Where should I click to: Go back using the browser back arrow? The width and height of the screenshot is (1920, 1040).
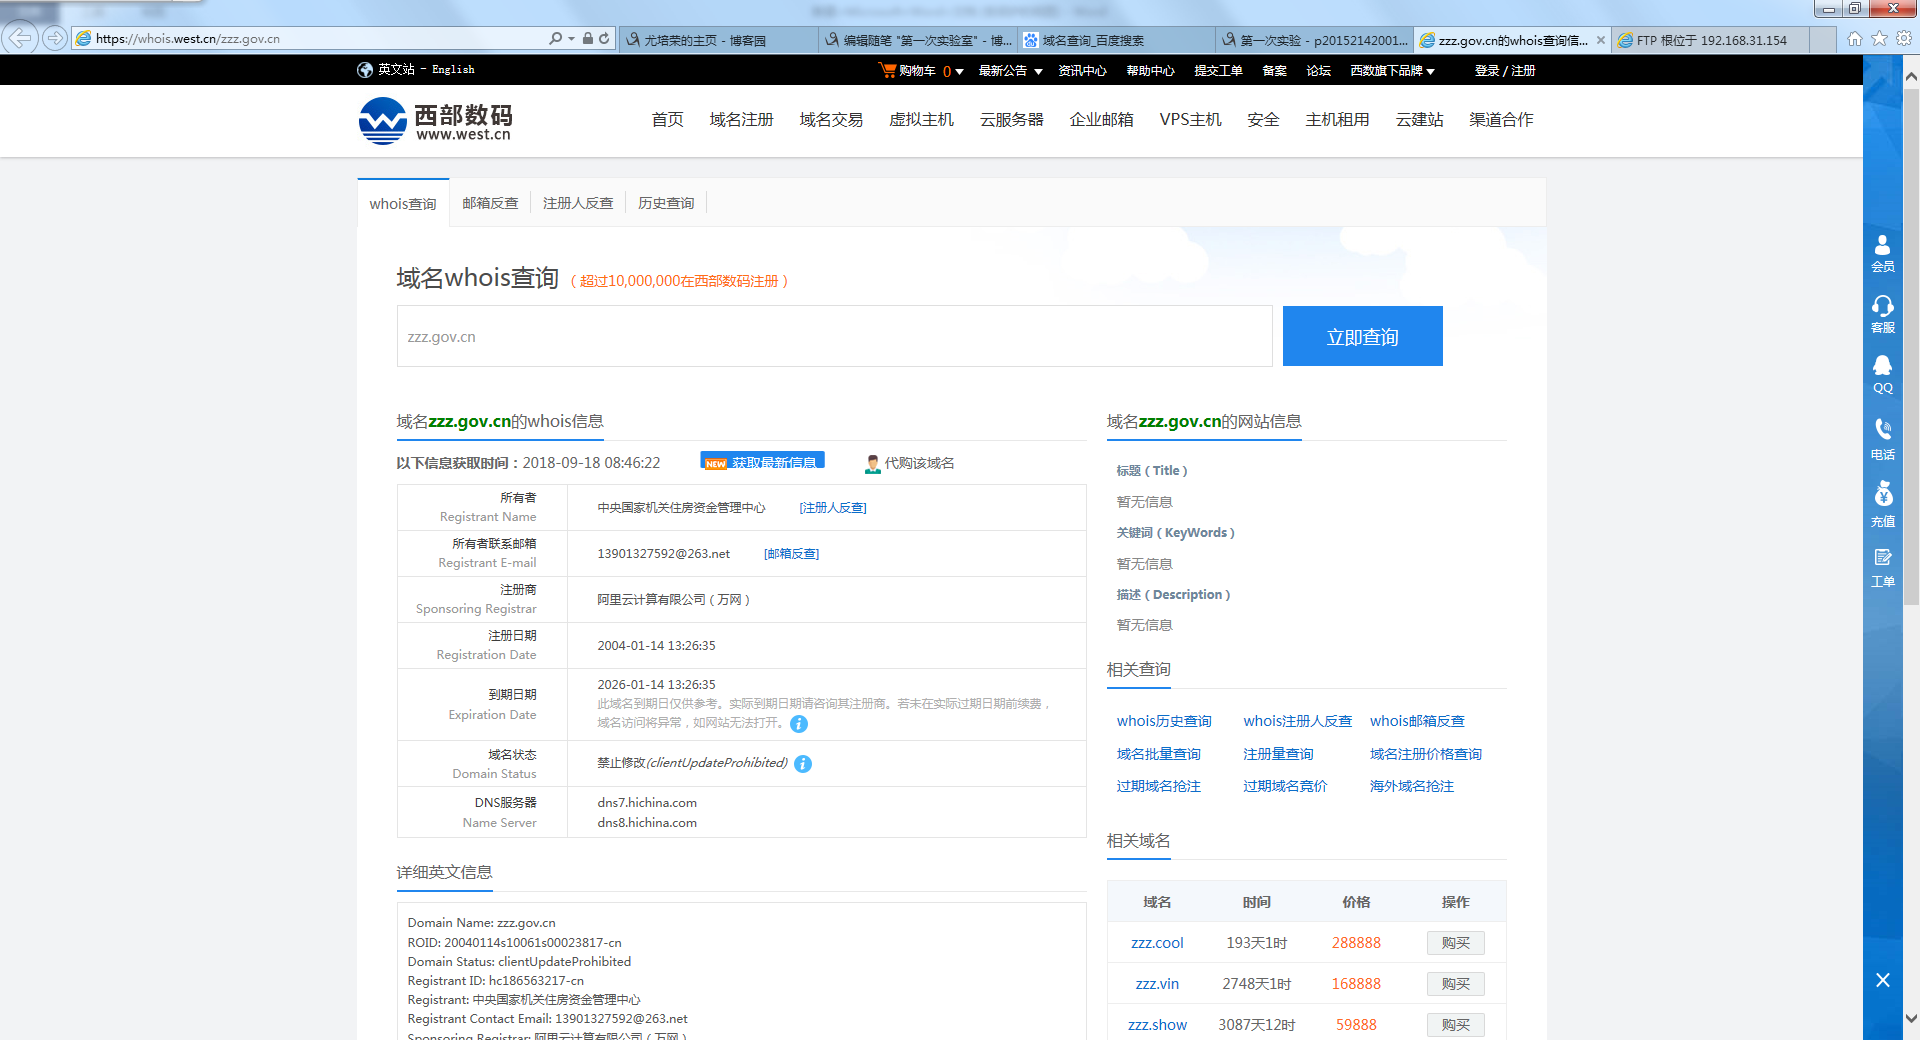click(20, 39)
